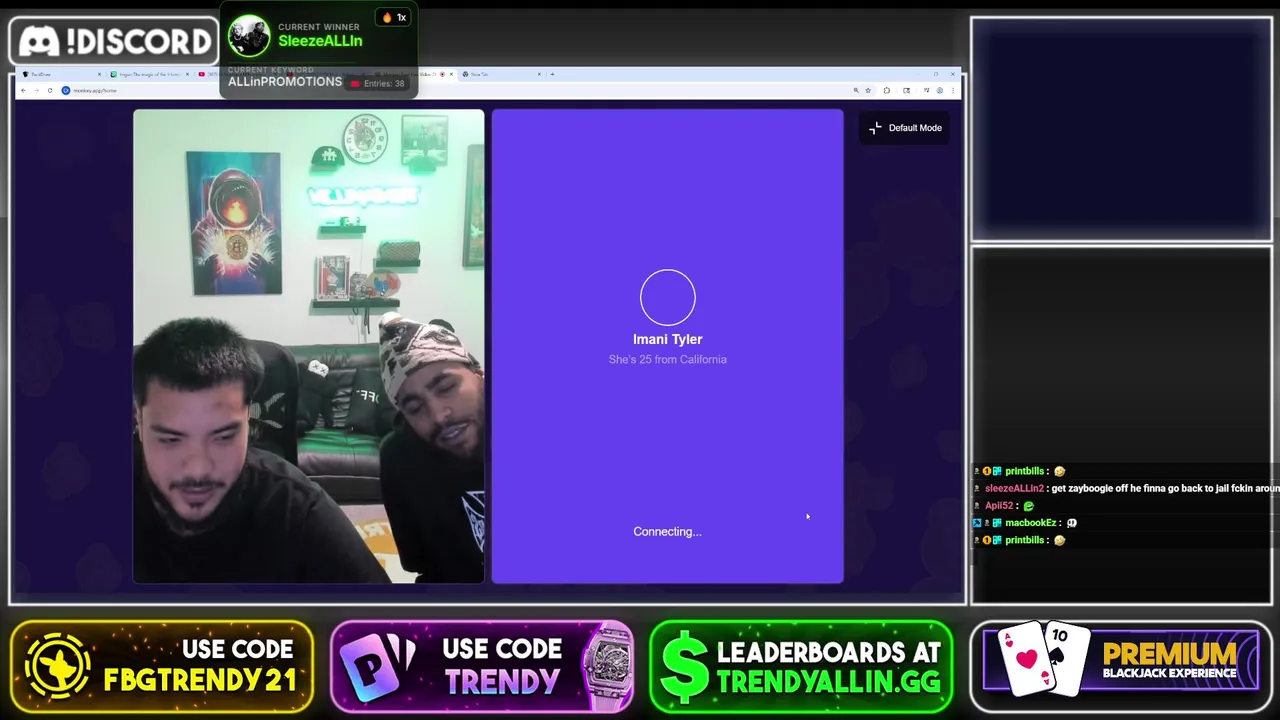Open a new browser tab with plus button
1280x720 pixels.
552,74
